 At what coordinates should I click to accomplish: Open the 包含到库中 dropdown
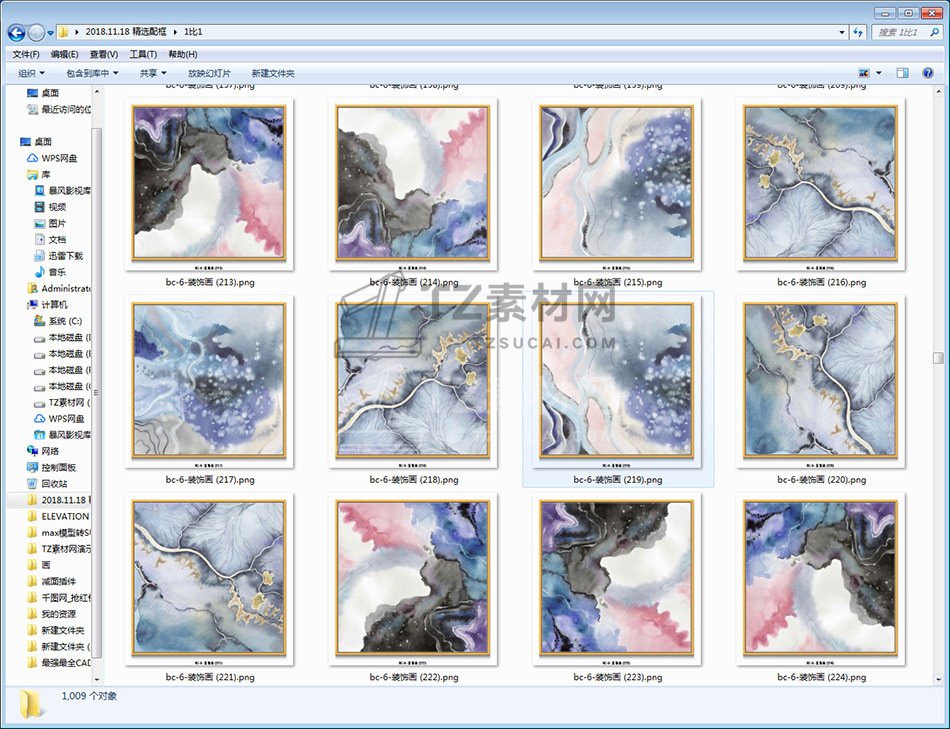point(92,73)
